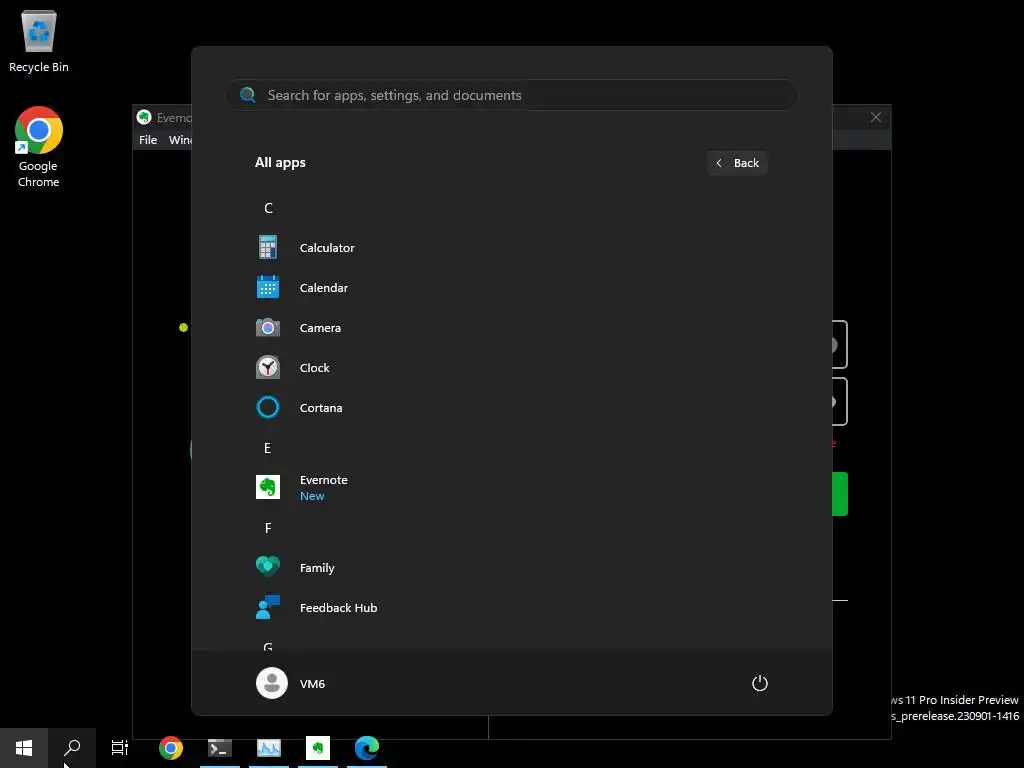
Task: Open the Calendar app icon
Action: pyautogui.click(x=268, y=287)
